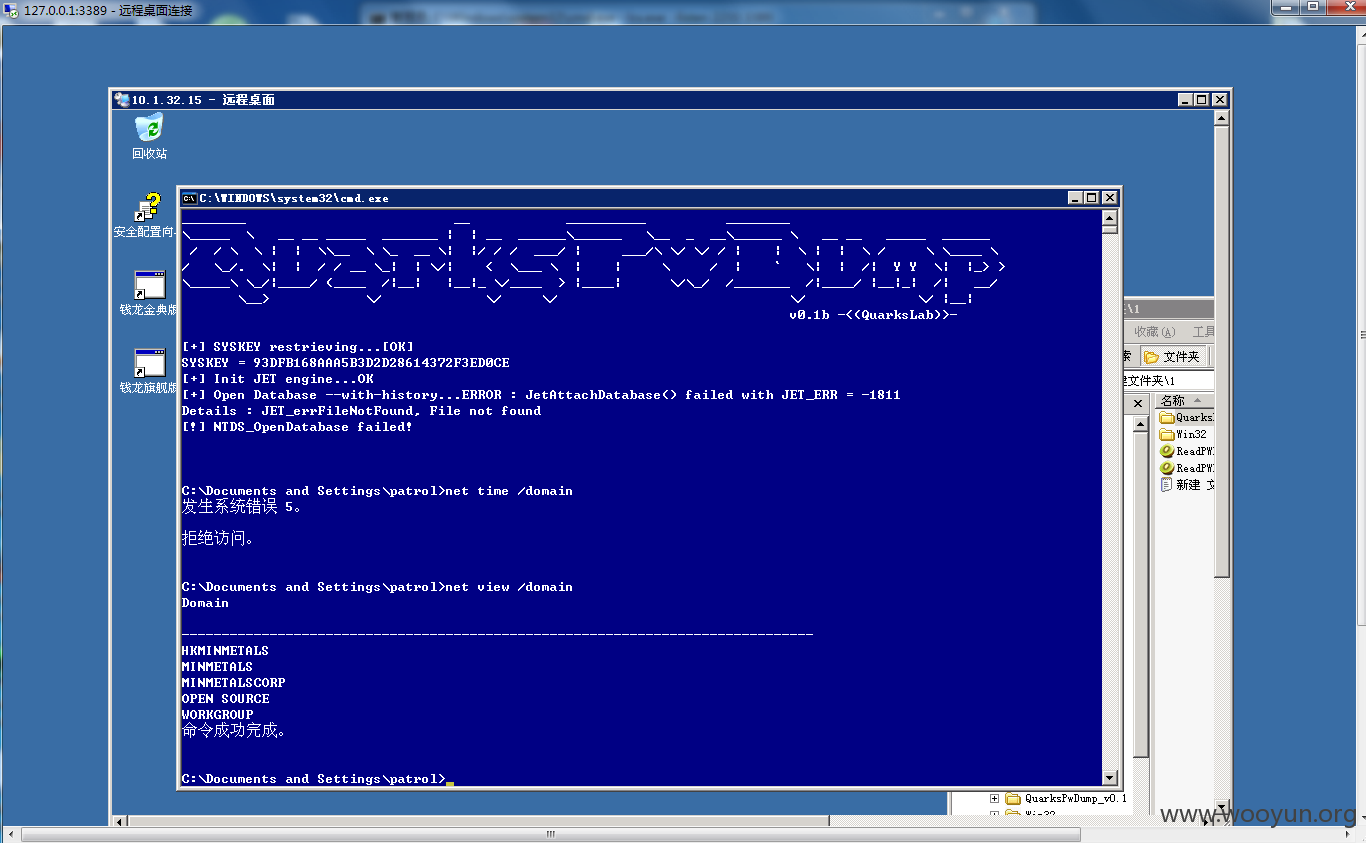Close the 10.1.32.15 remote desktop window

pos(1219,100)
